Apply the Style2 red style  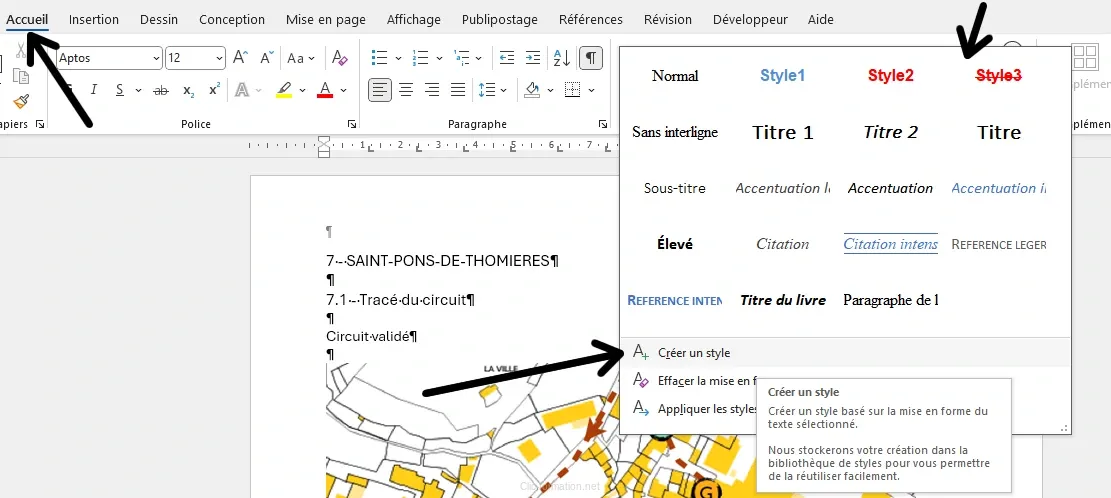click(891, 76)
